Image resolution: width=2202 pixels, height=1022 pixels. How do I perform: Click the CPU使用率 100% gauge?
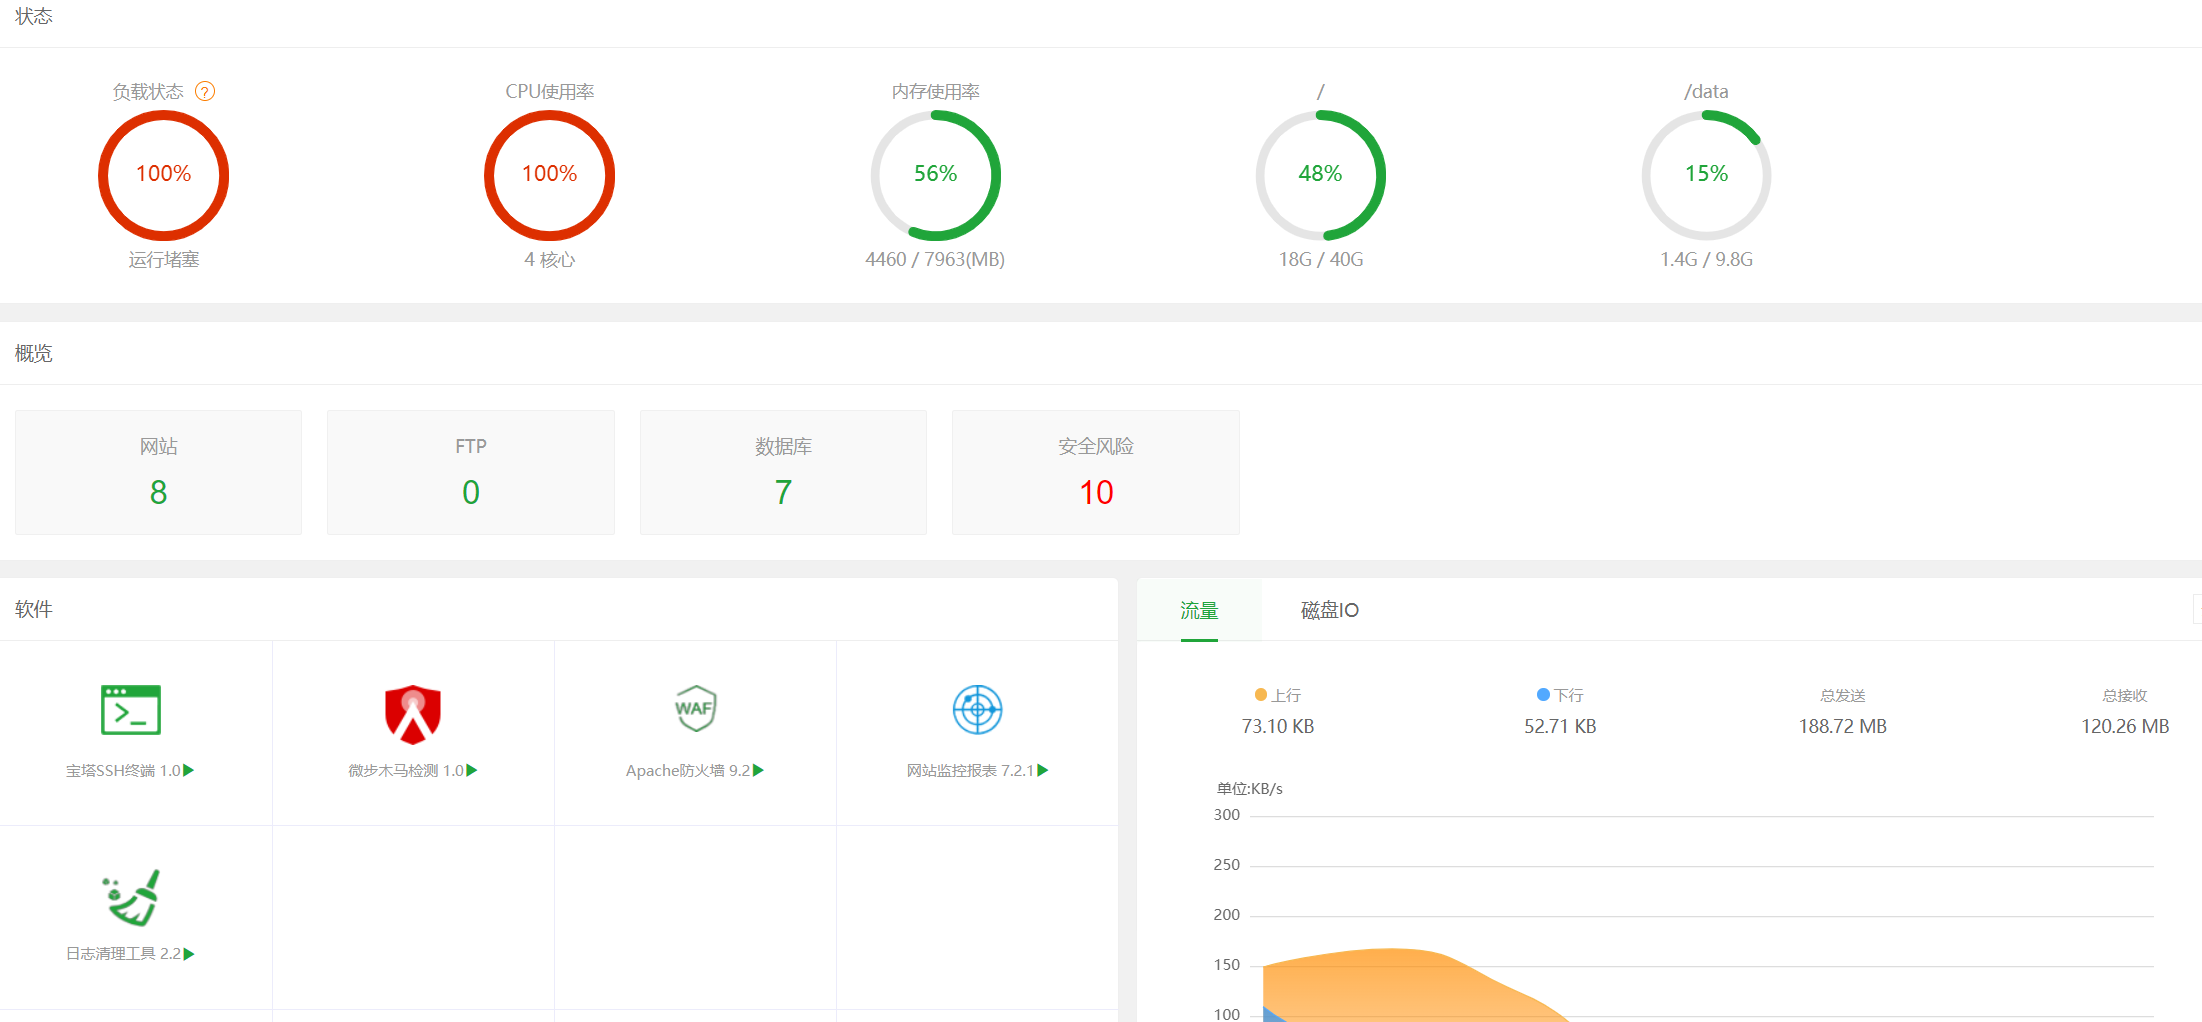(x=549, y=175)
